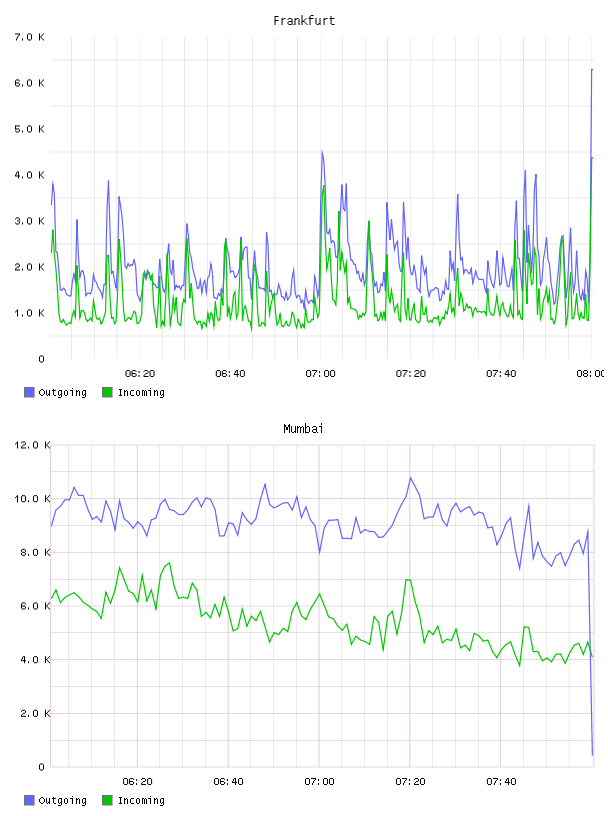Screen dimensions: 608x816
Task: Click Mumbai y-axis label 0
Action: [42, 767]
